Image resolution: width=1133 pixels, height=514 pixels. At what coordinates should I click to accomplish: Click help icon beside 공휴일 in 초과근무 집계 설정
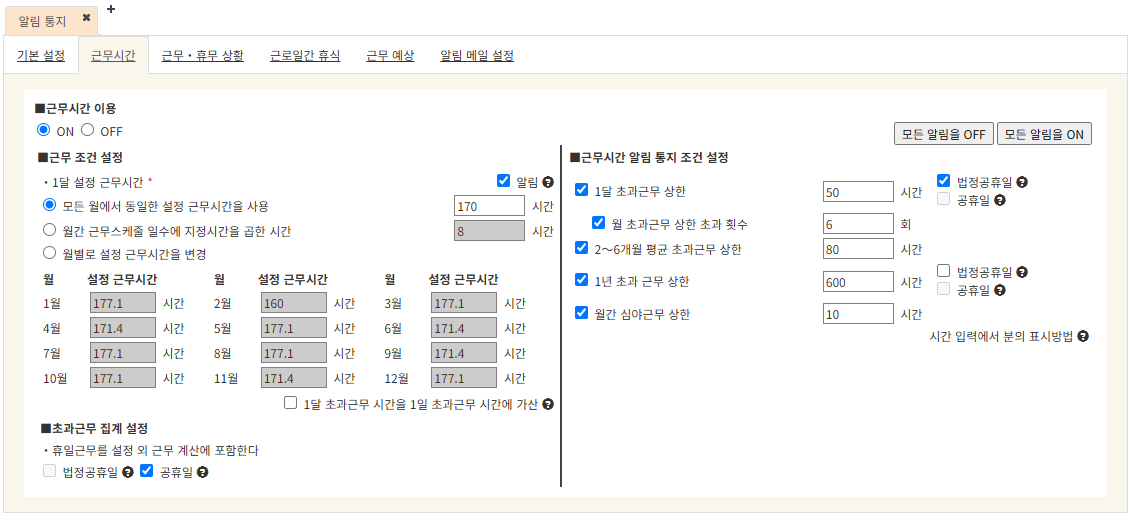202,472
